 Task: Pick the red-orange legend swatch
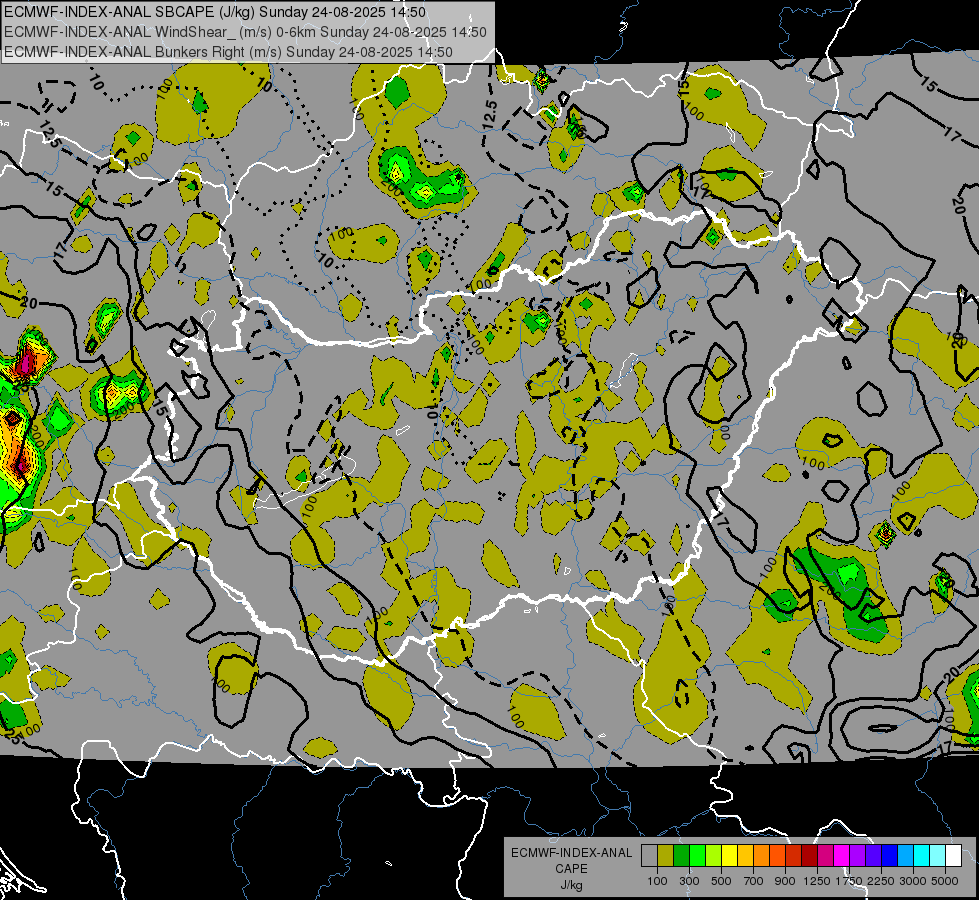point(778,856)
